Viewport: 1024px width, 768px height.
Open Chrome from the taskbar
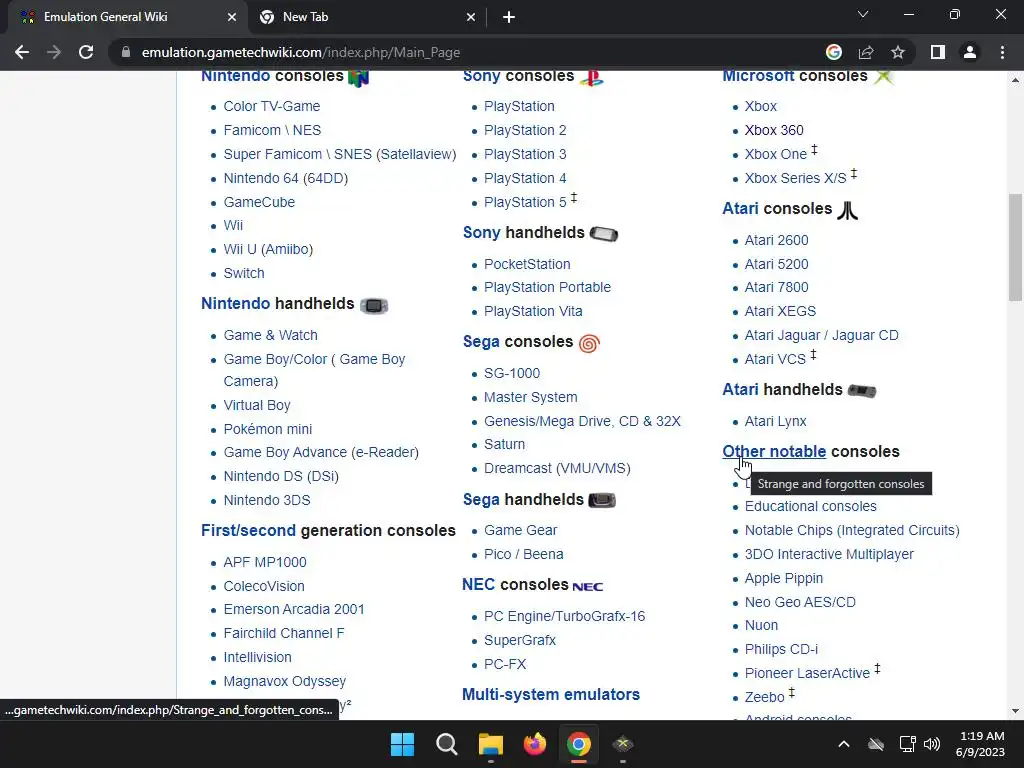tap(579, 744)
